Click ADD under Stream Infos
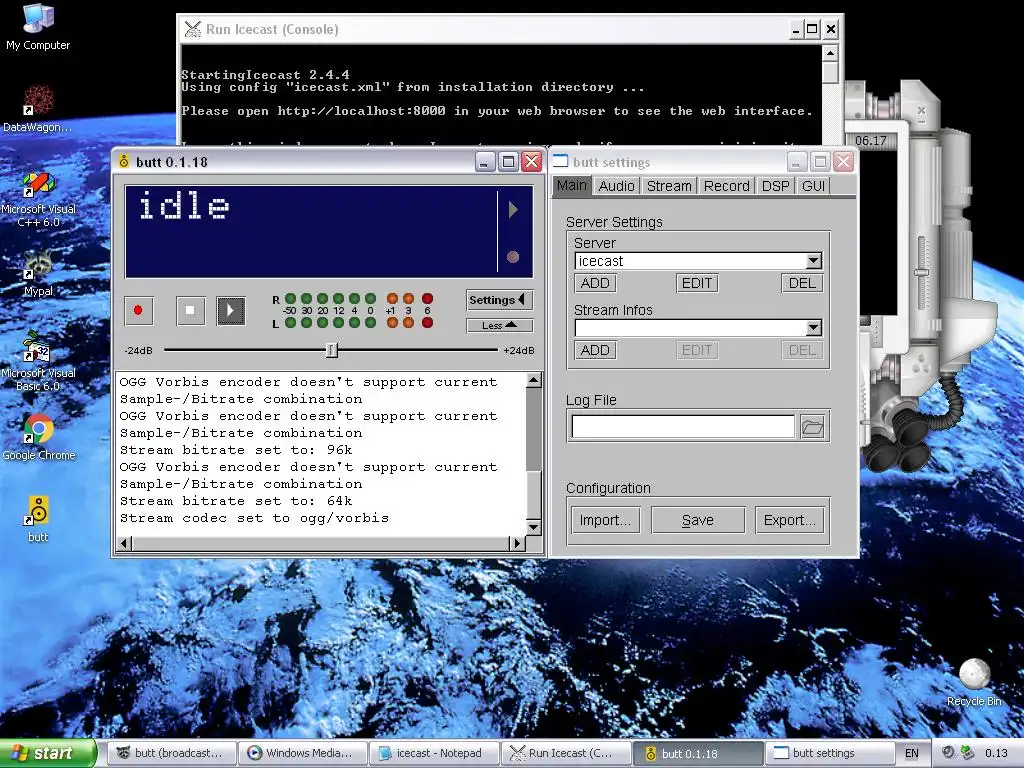This screenshot has height=768, width=1024. coord(595,350)
